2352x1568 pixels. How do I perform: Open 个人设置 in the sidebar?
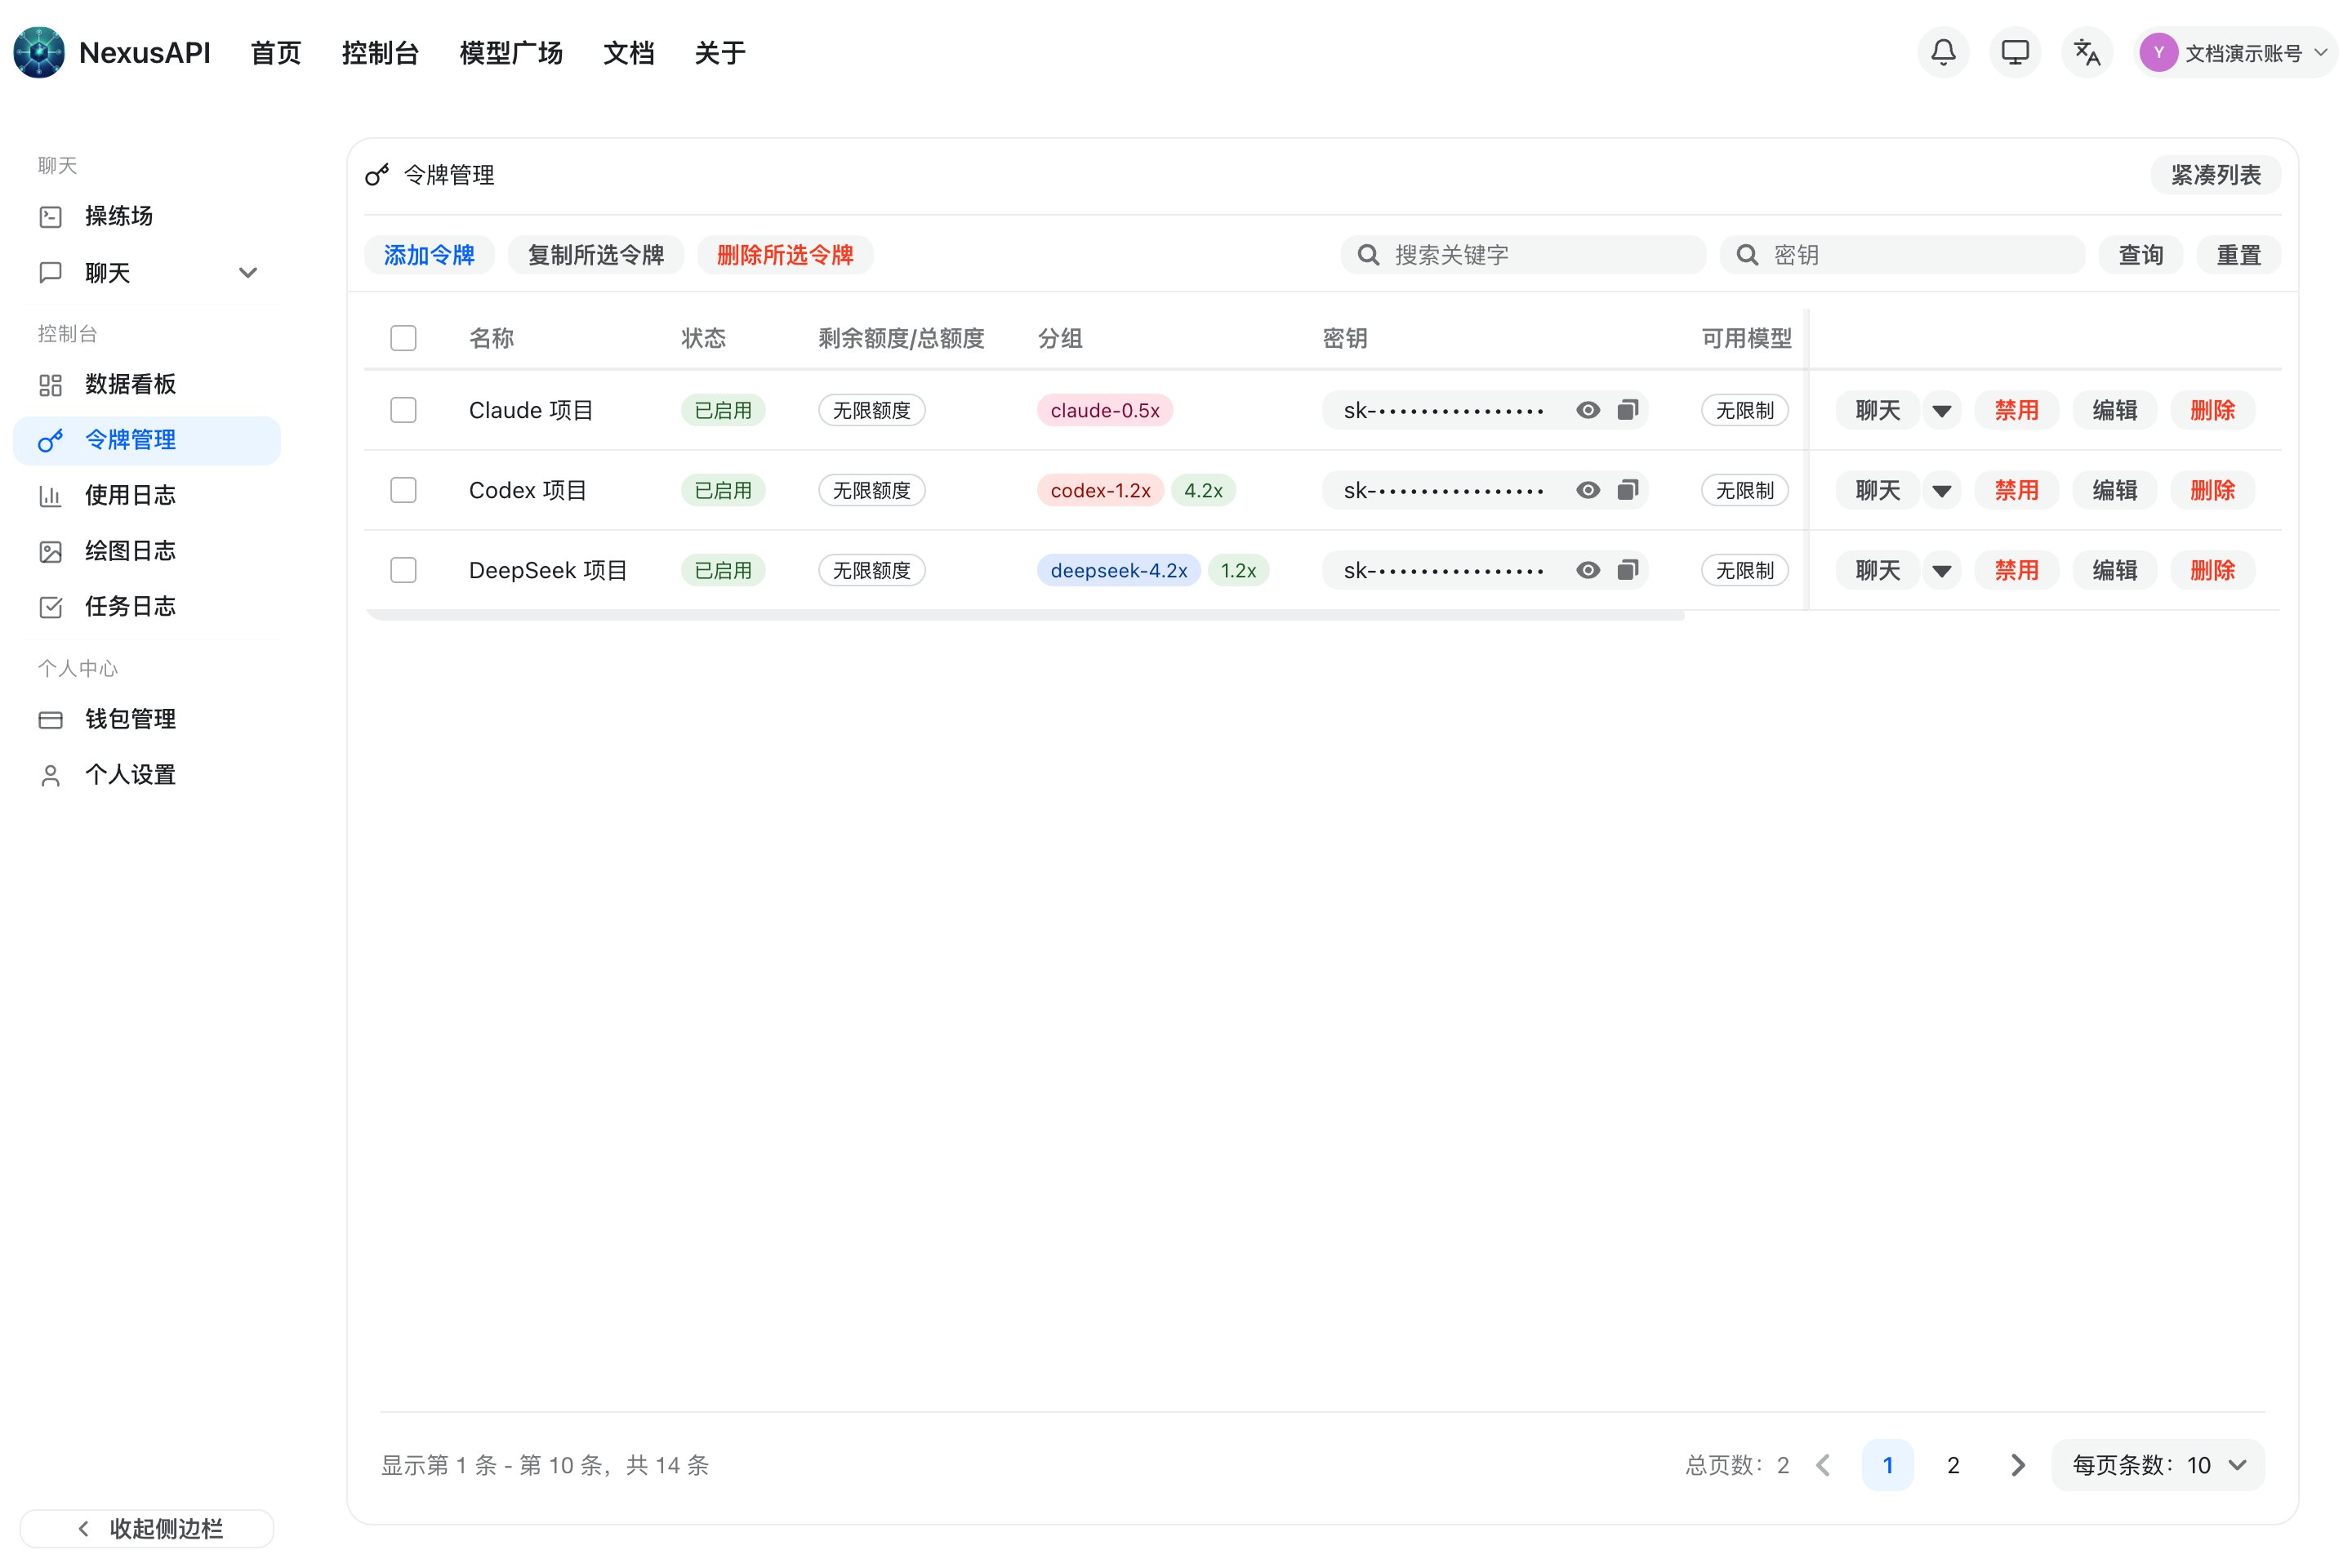click(x=147, y=775)
